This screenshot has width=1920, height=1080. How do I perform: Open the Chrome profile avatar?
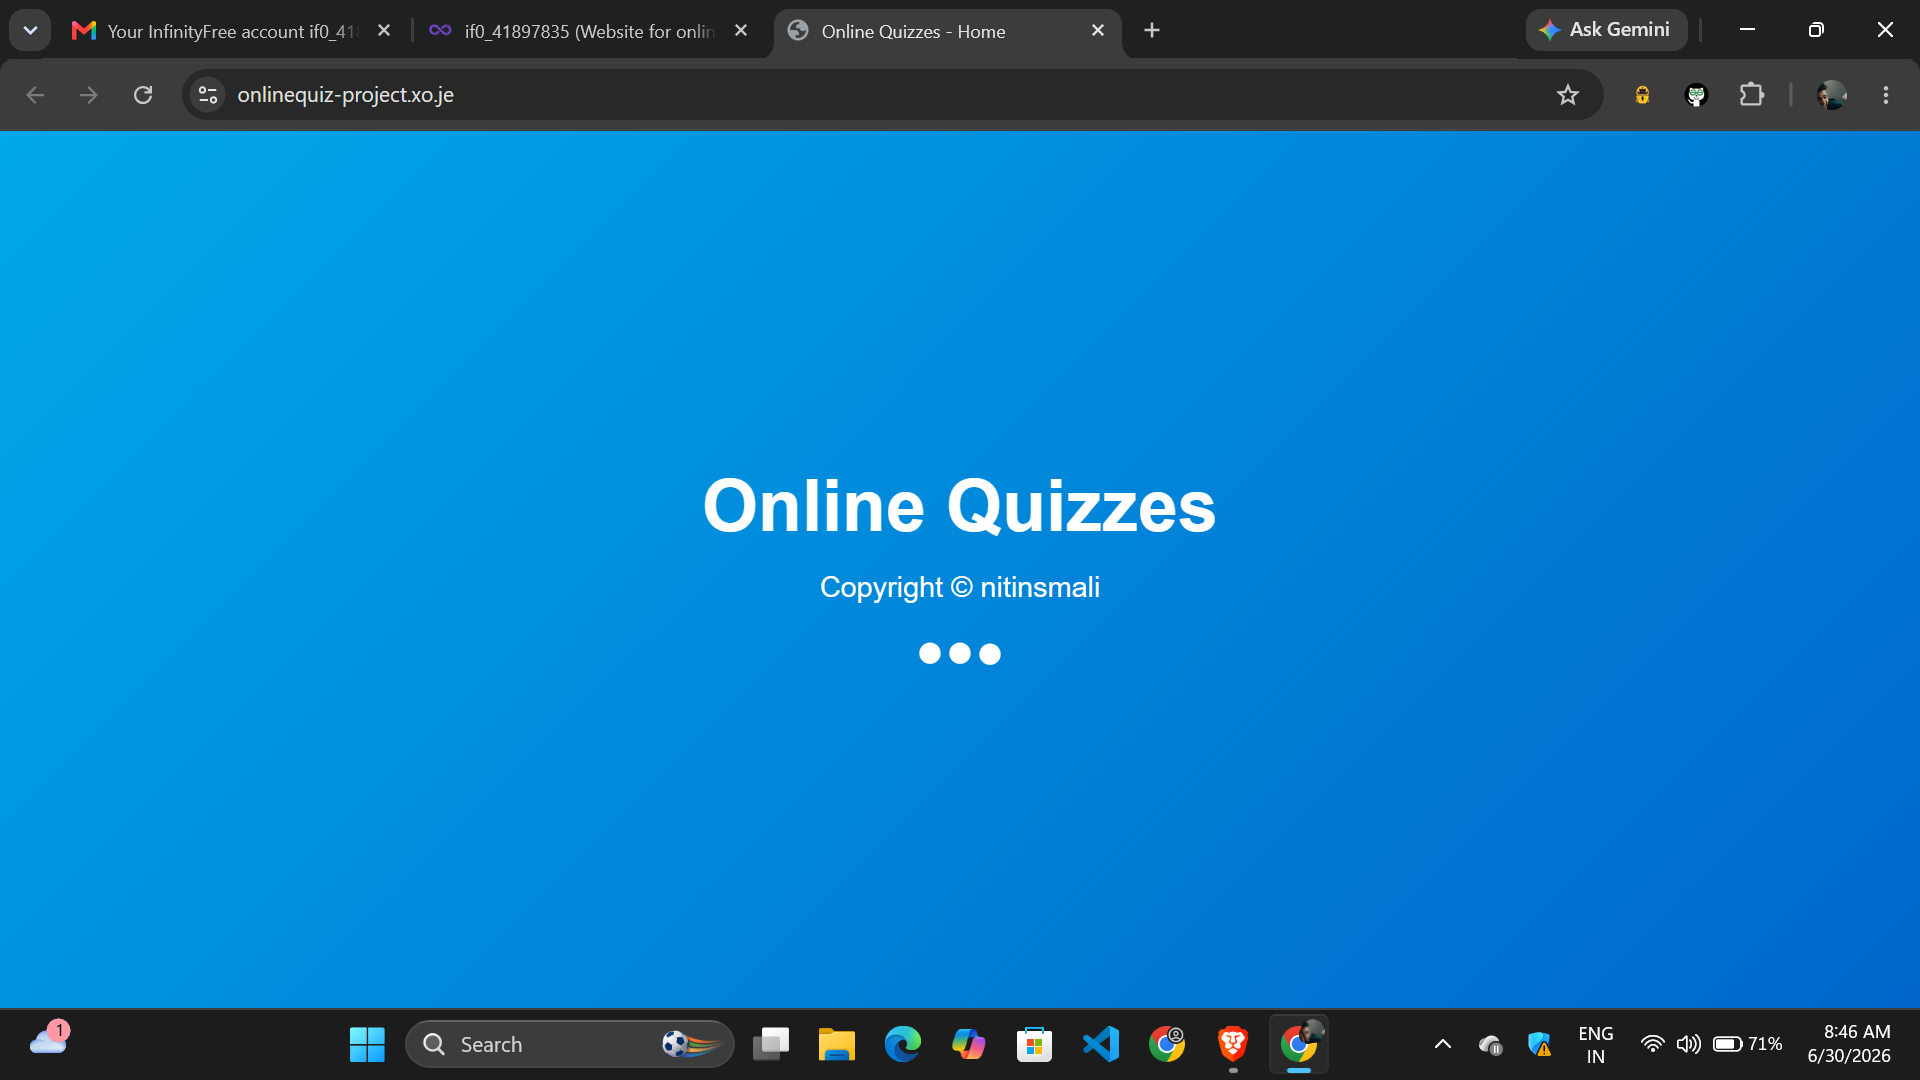[1832, 95]
